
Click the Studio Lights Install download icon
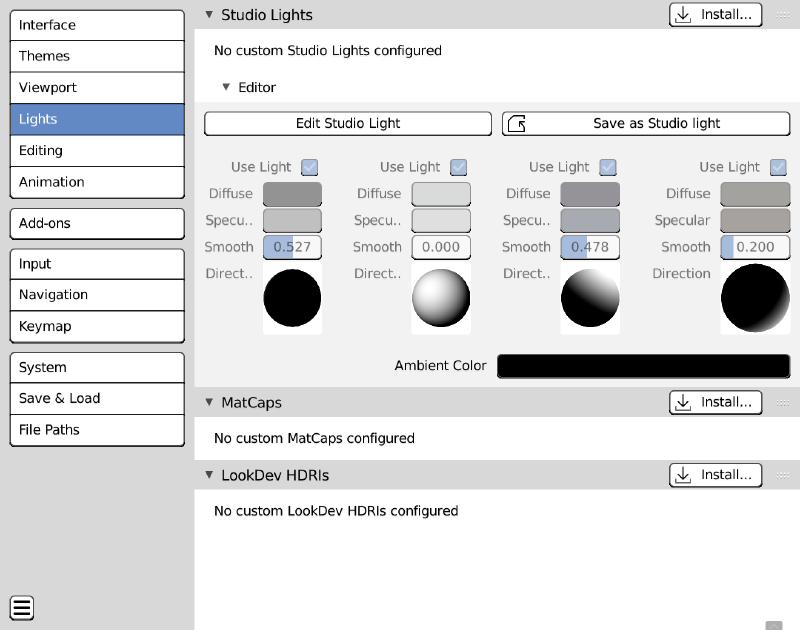(x=684, y=15)
